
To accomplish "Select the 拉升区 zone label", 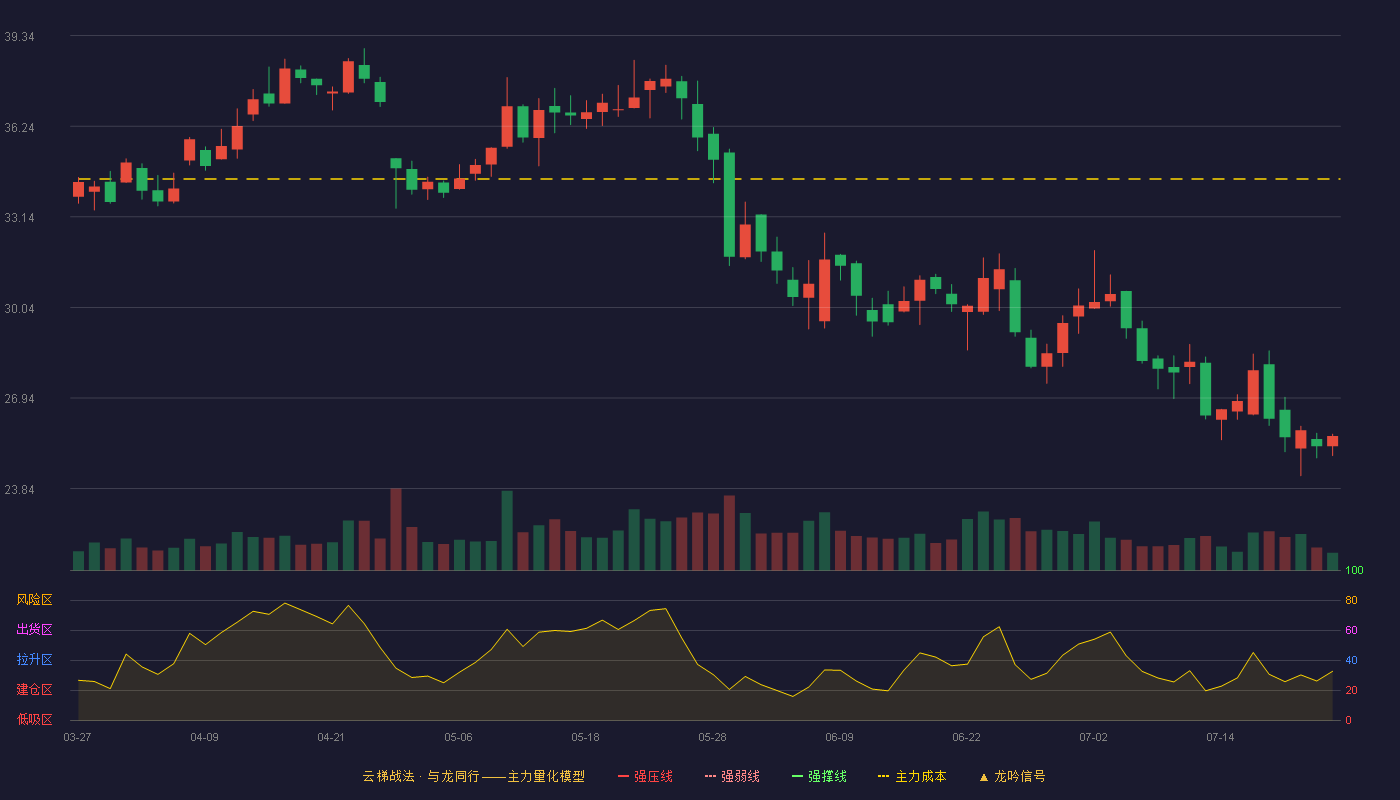I will 34,660.
